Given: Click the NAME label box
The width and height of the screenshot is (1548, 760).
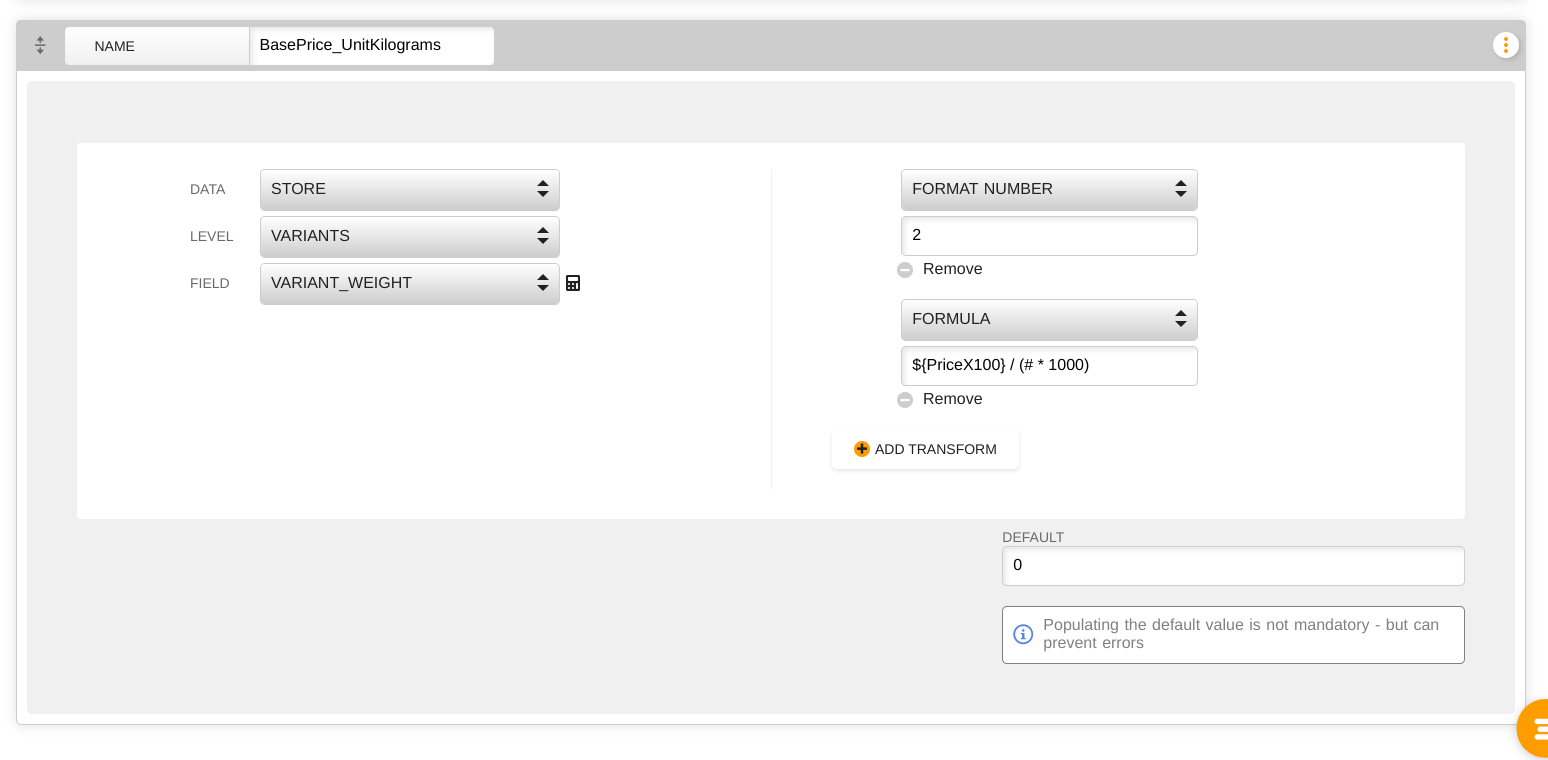Looking at the screenshot, I should [x=157, y=46].
